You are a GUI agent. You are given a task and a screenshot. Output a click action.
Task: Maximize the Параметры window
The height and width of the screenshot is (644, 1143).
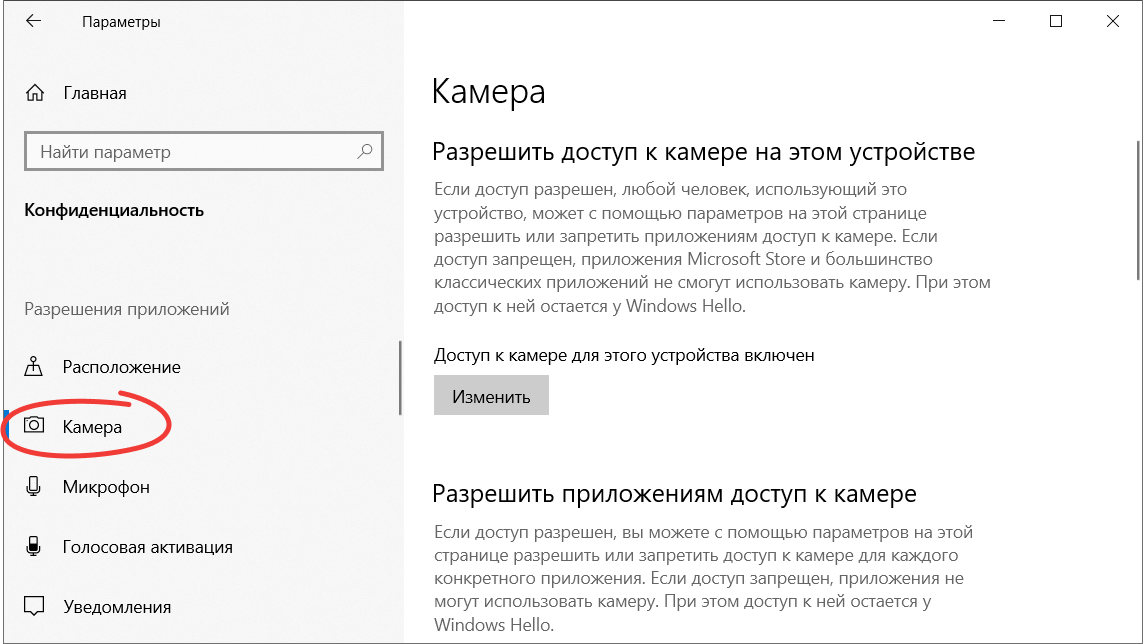1056,21
